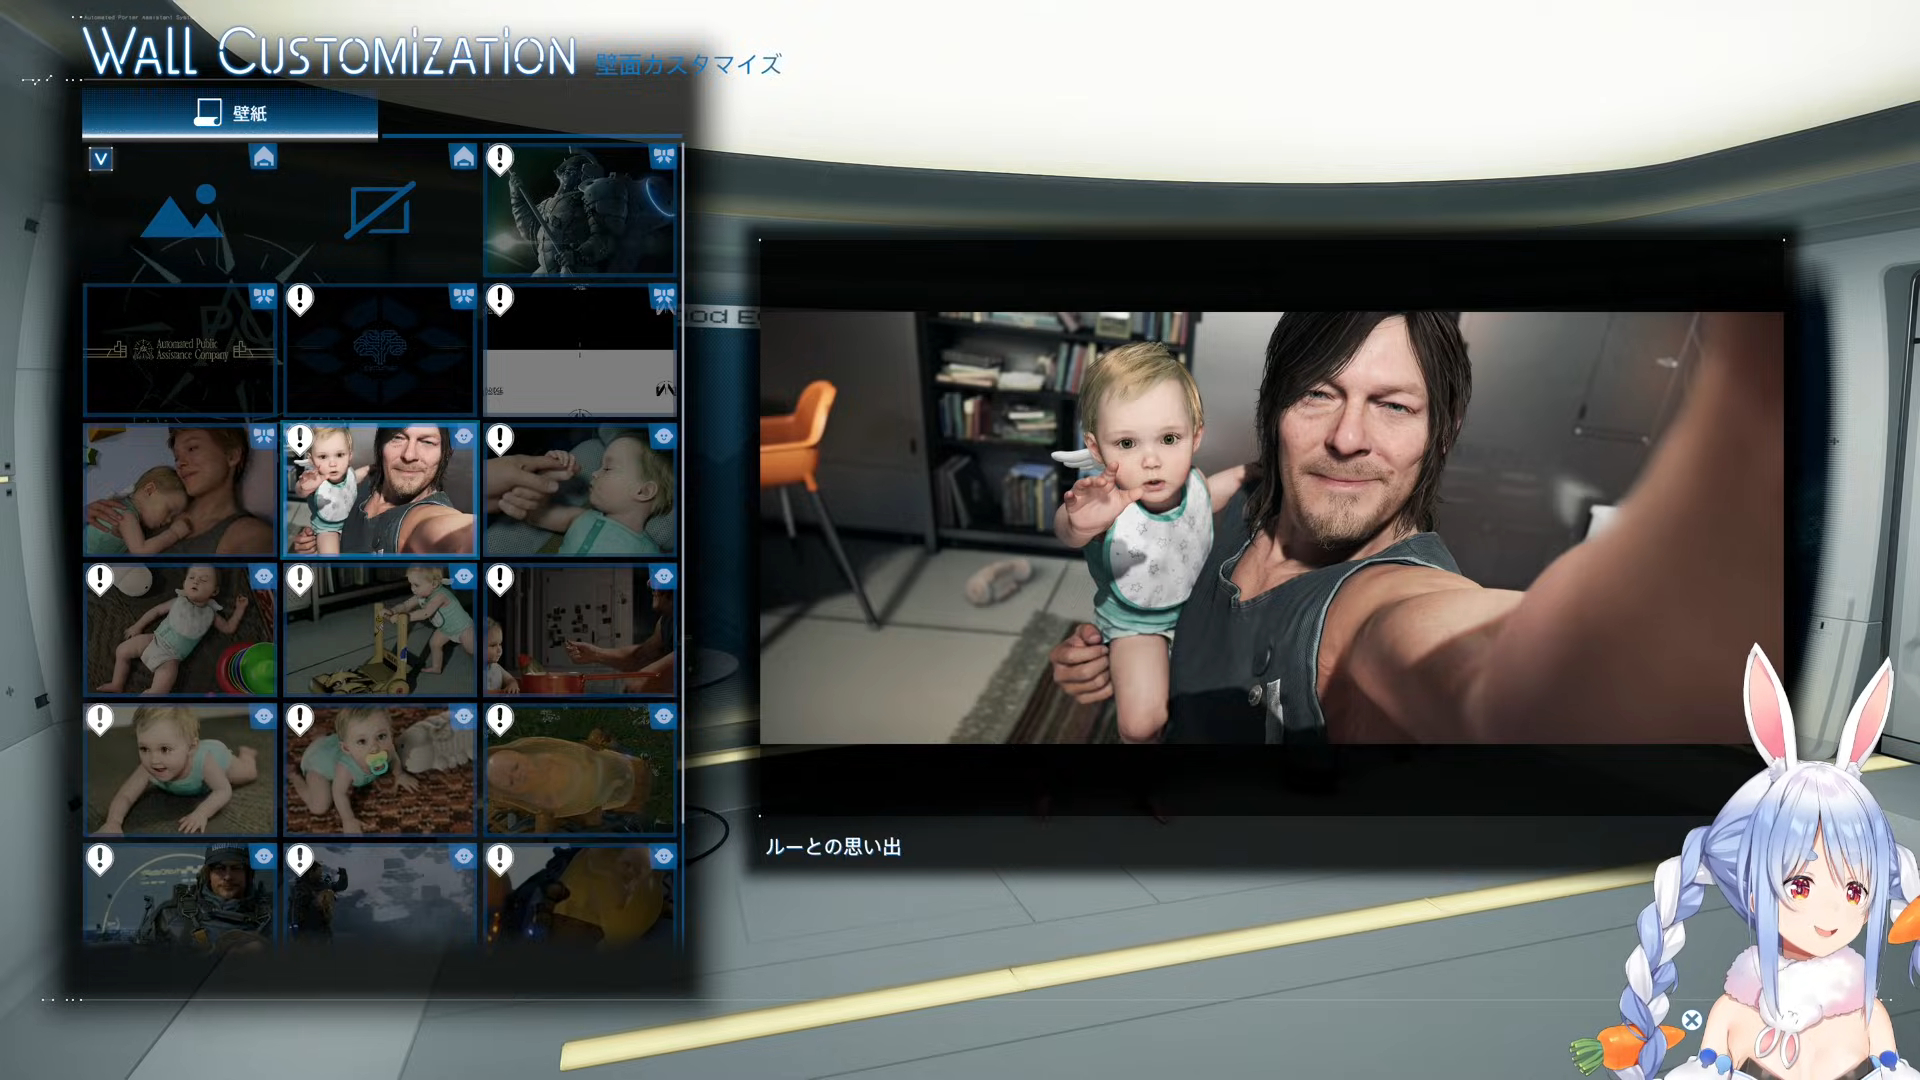Click the X button near carrot overlay
1920x1080 pixels.
pos(1691,1020)
